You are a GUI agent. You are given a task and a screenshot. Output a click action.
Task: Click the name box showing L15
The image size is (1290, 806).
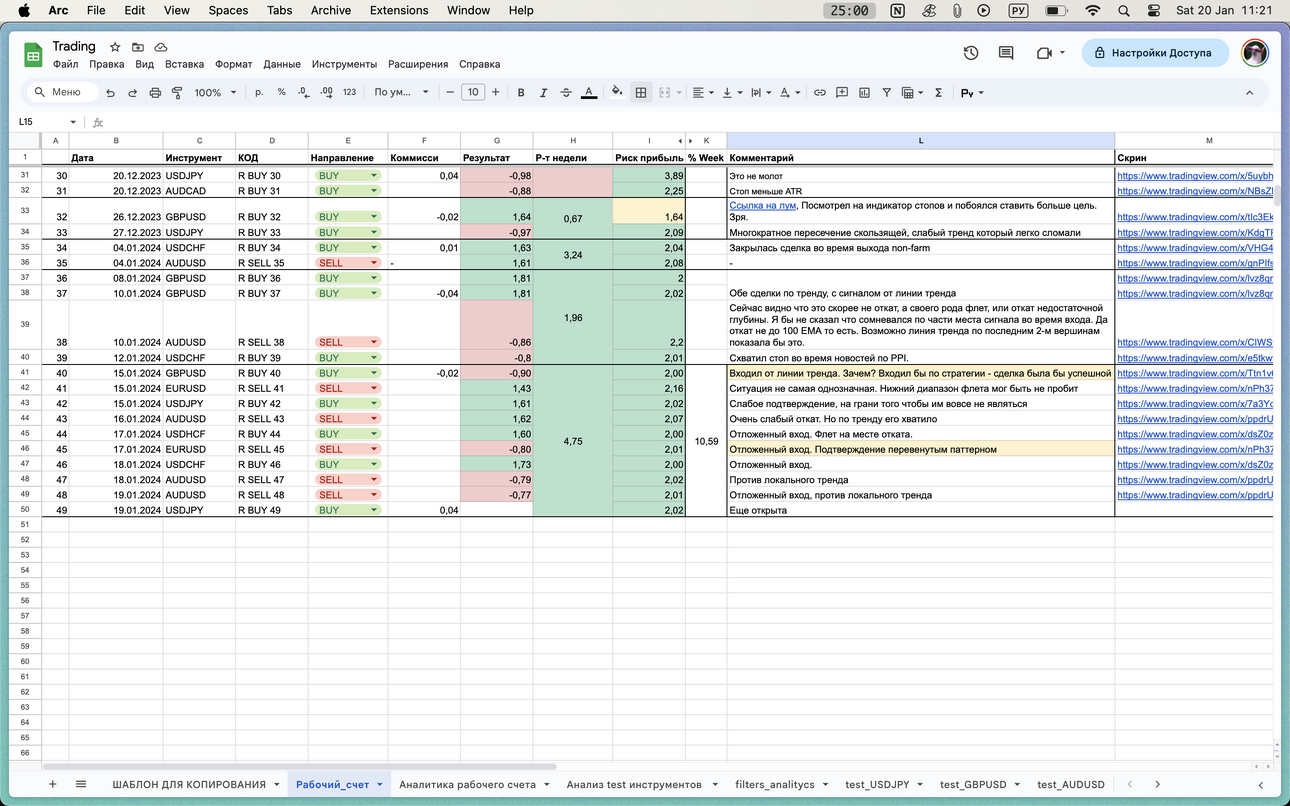pos(45,122)
